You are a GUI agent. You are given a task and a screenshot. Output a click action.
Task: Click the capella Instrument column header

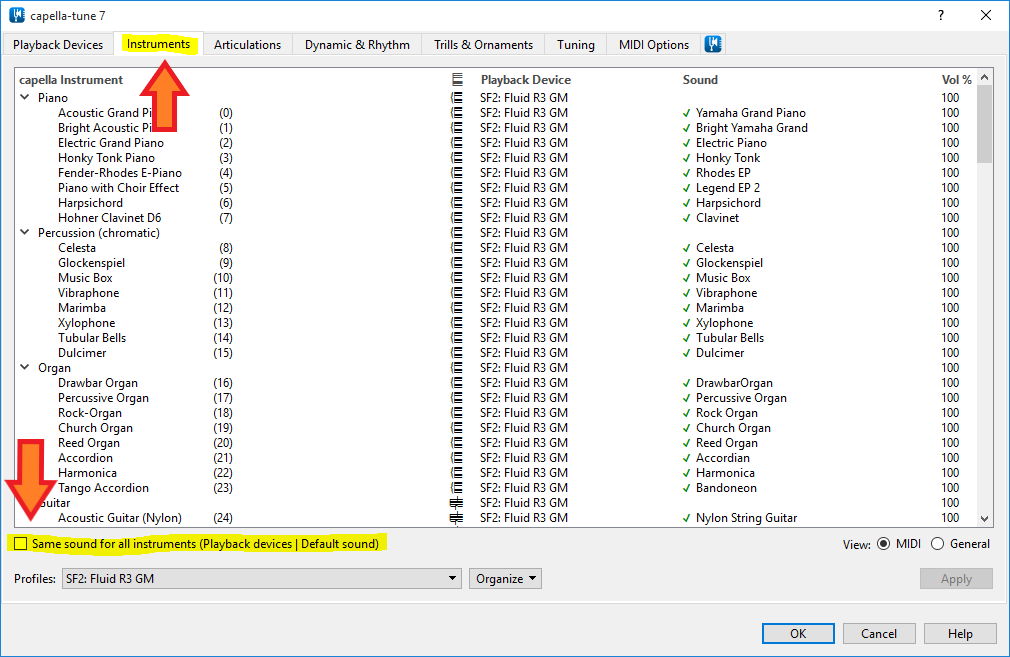(71, 80)
